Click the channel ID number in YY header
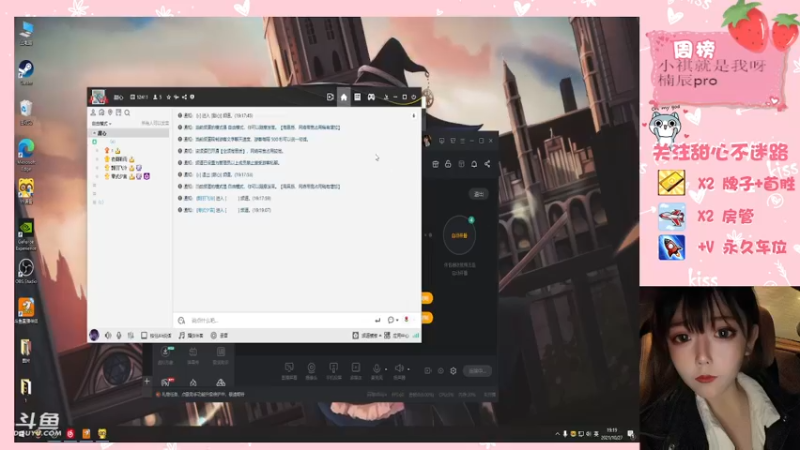The height and width of the screenshot is (450, 800). (139, 97)
